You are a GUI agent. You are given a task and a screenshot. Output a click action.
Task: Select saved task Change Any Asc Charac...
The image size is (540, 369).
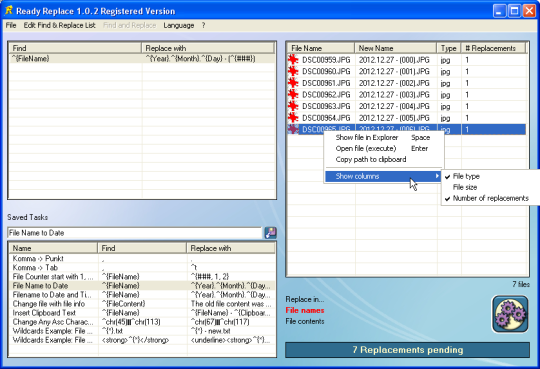click(x=142, y=322)
